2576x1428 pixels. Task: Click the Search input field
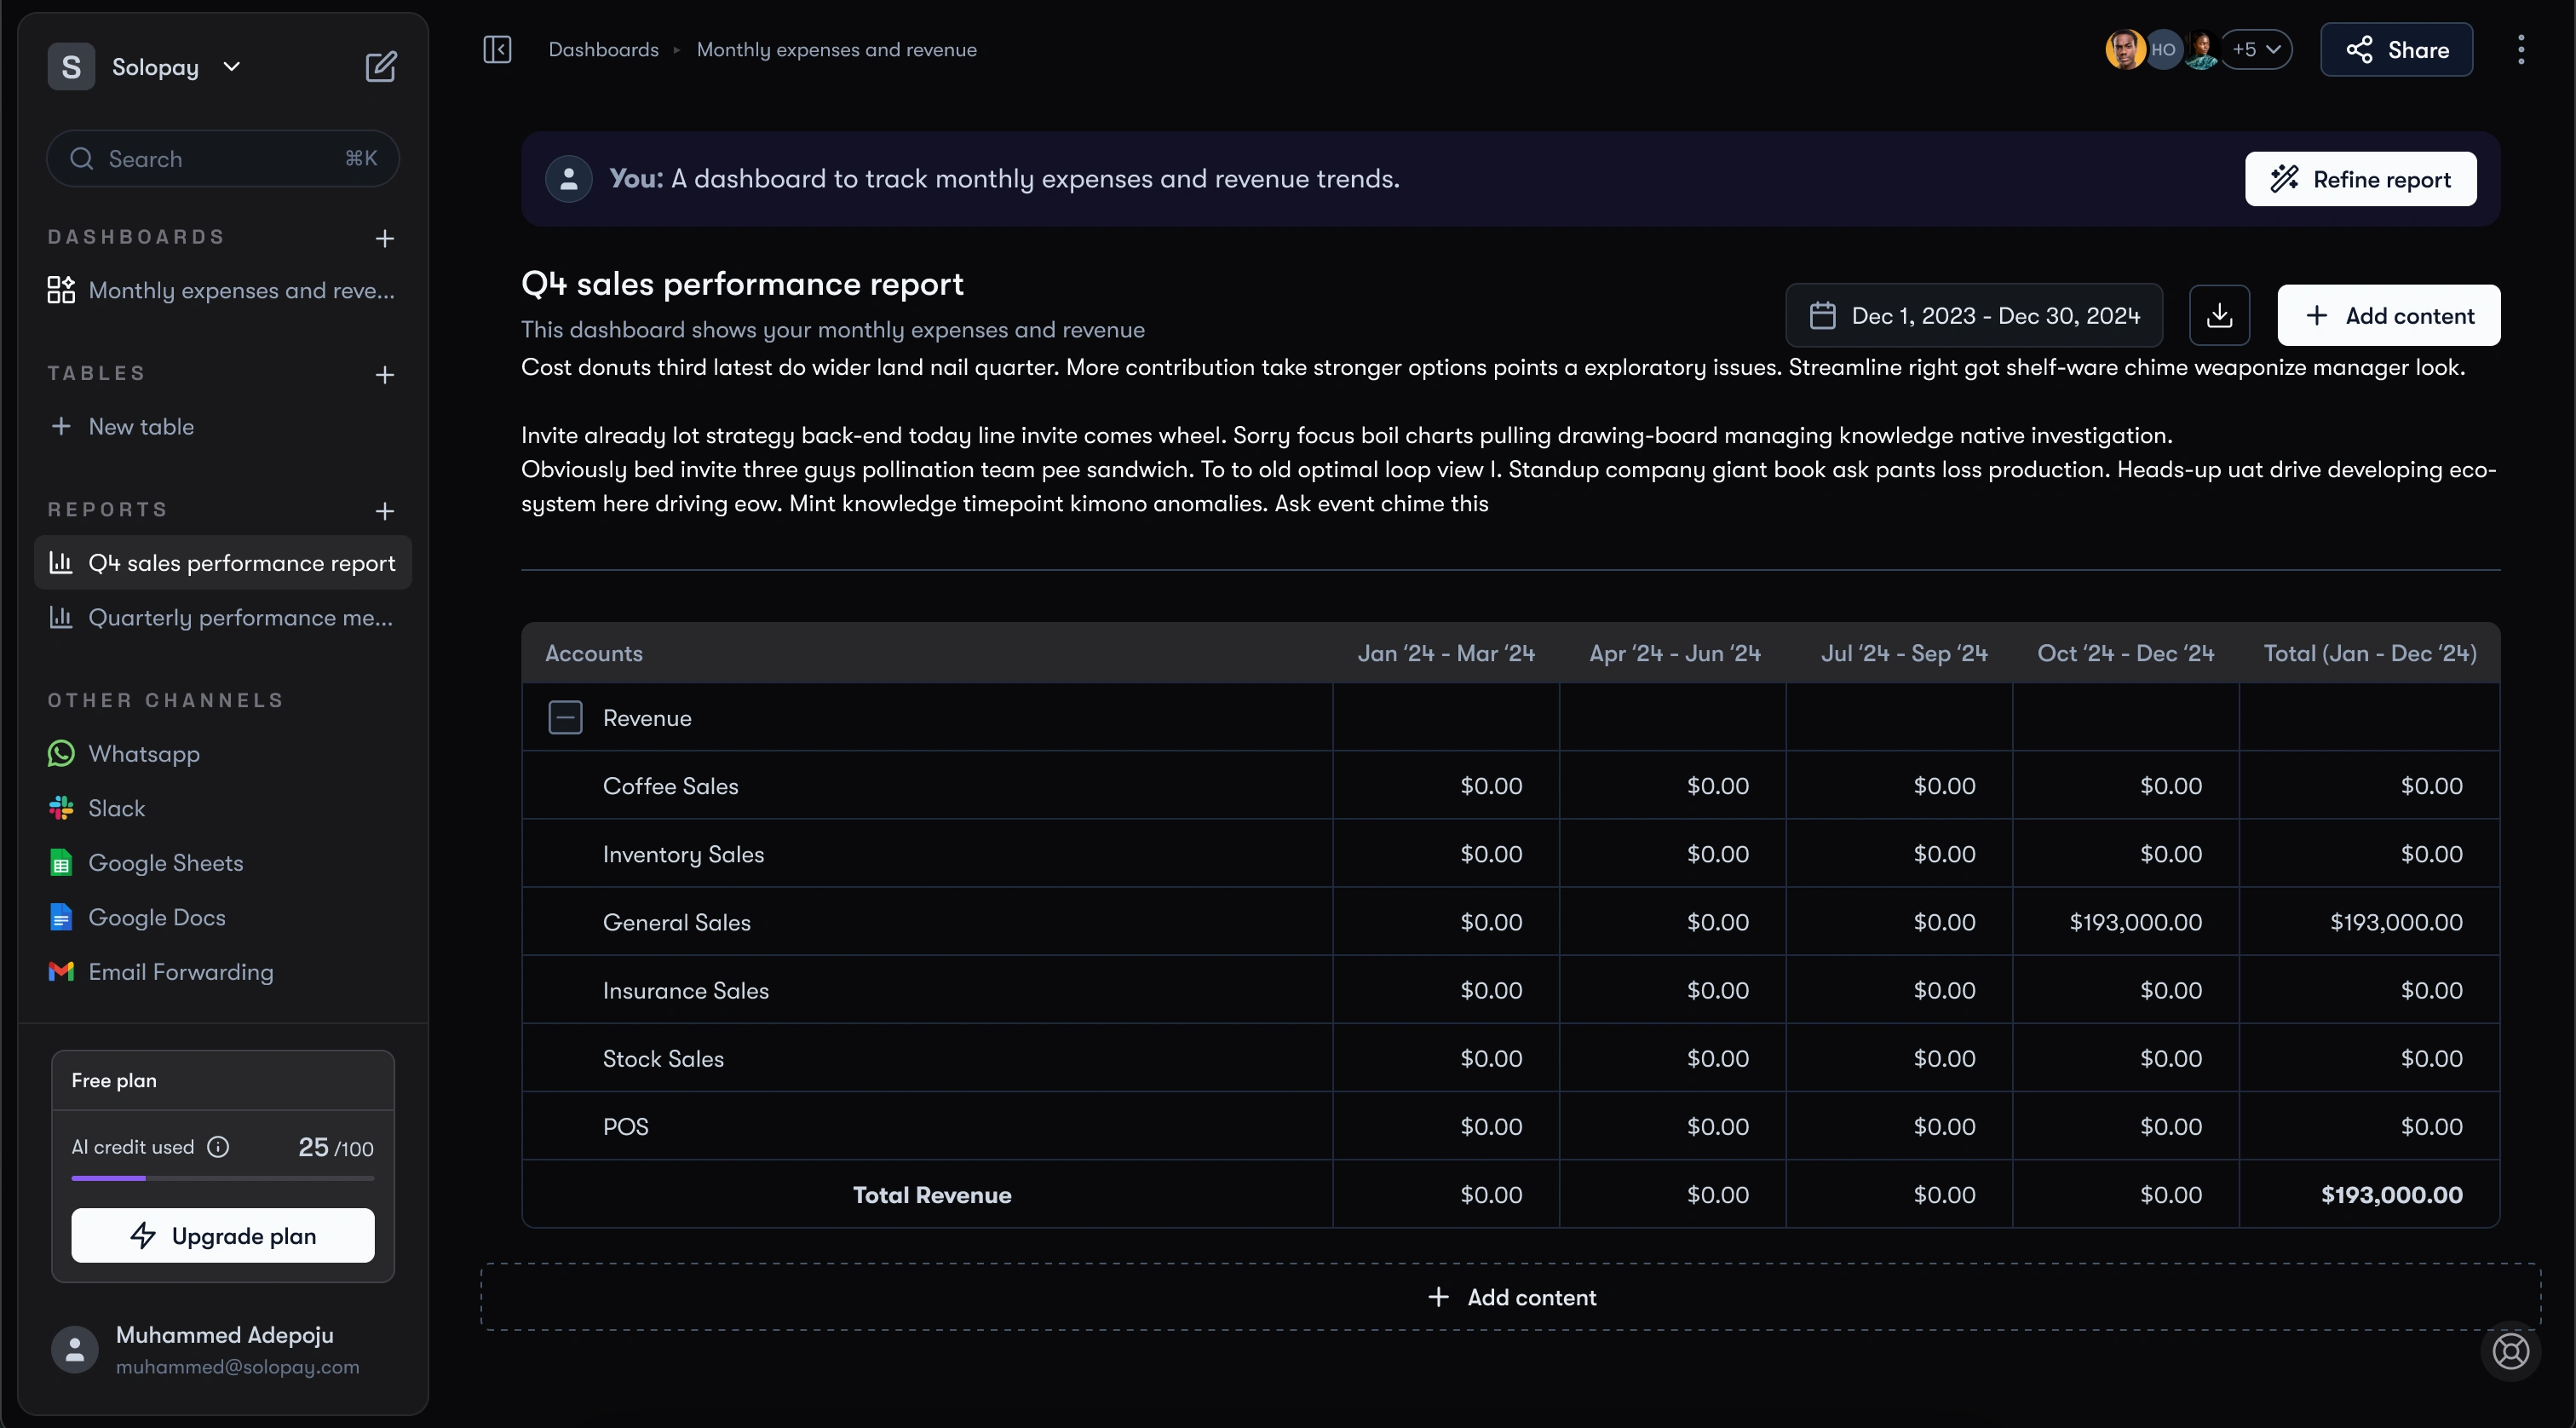[x=222, y=159]
